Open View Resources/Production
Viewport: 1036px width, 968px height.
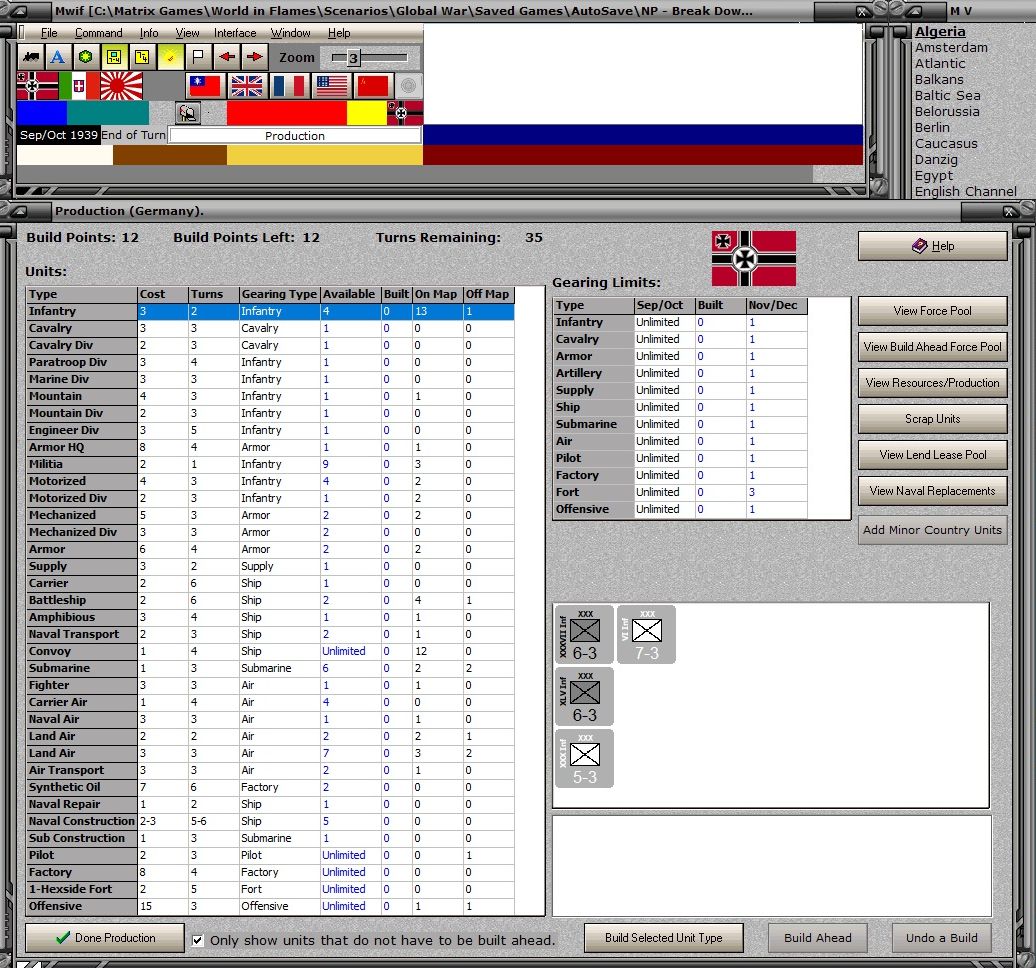[932, 383]
